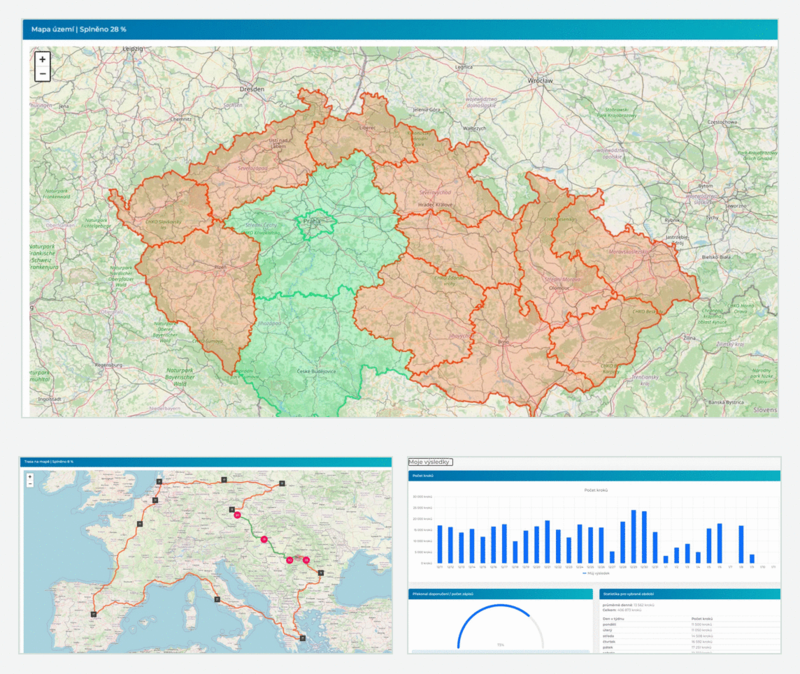
Task: Click the Dresden city label on the map
Action: click(x=252, y=89)
